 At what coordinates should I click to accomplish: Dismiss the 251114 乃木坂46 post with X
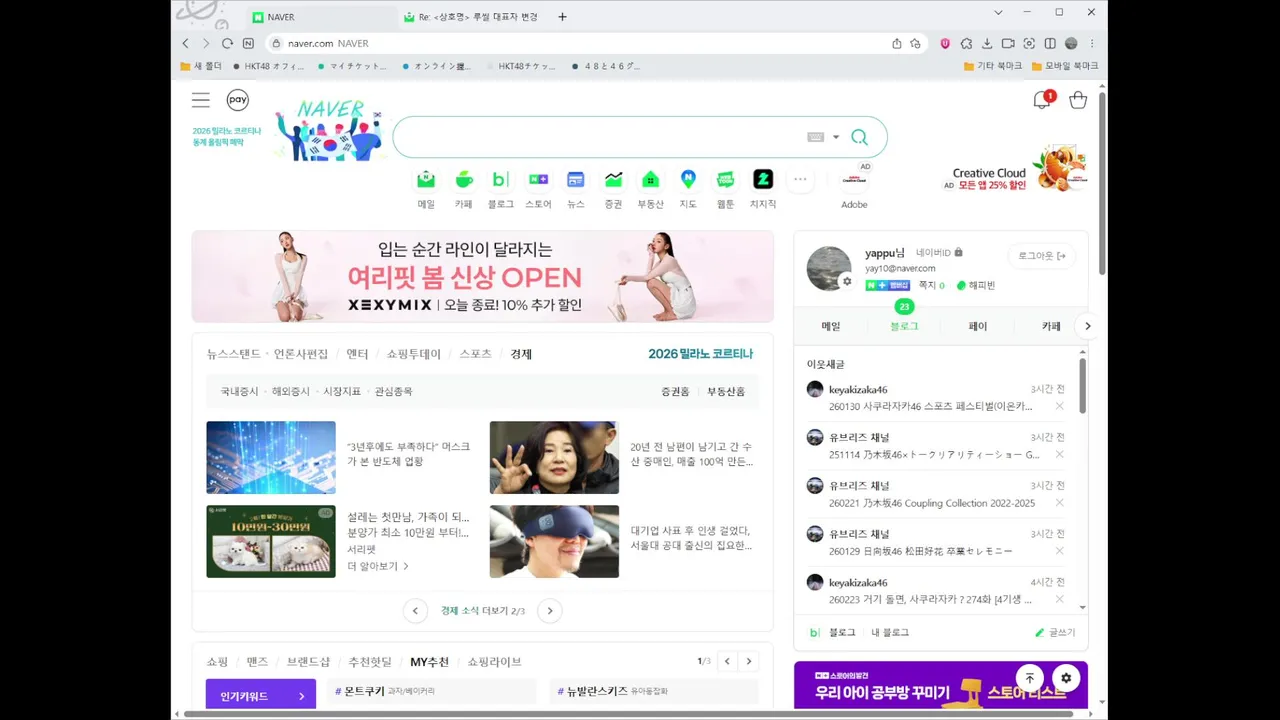[x=1059, y=454]
